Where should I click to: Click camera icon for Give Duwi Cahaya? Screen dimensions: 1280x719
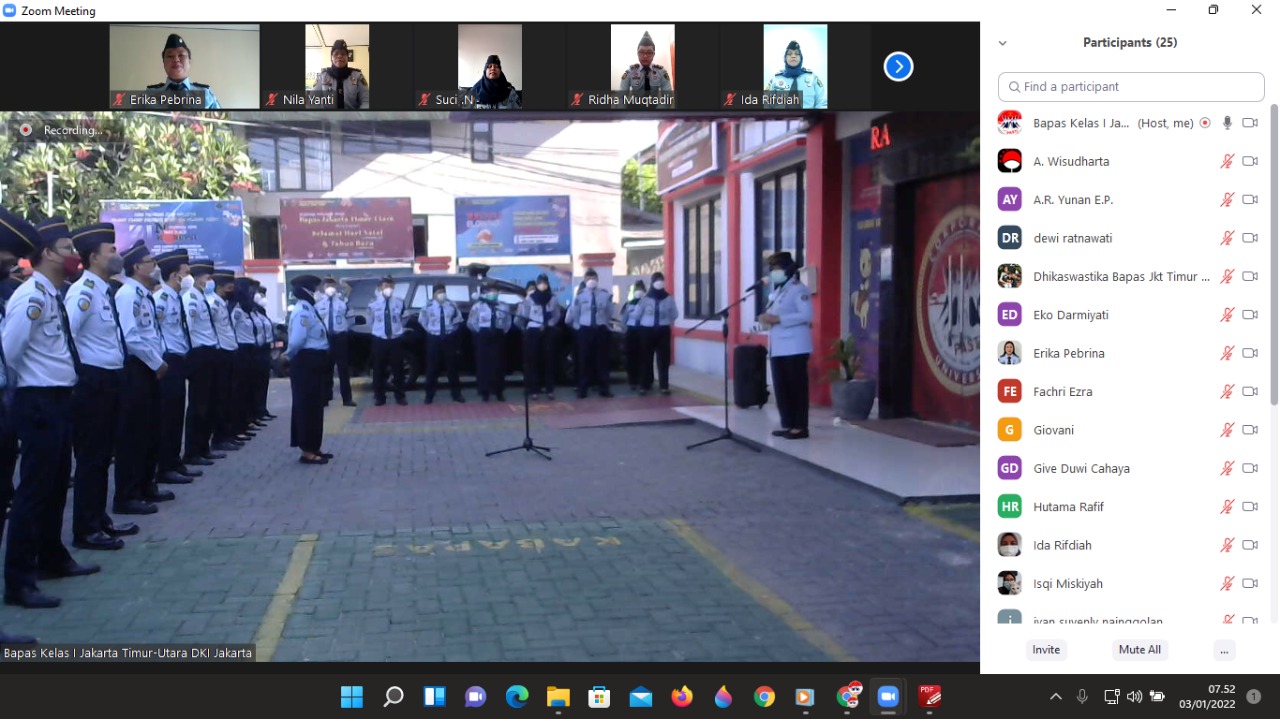[1250, 468]
